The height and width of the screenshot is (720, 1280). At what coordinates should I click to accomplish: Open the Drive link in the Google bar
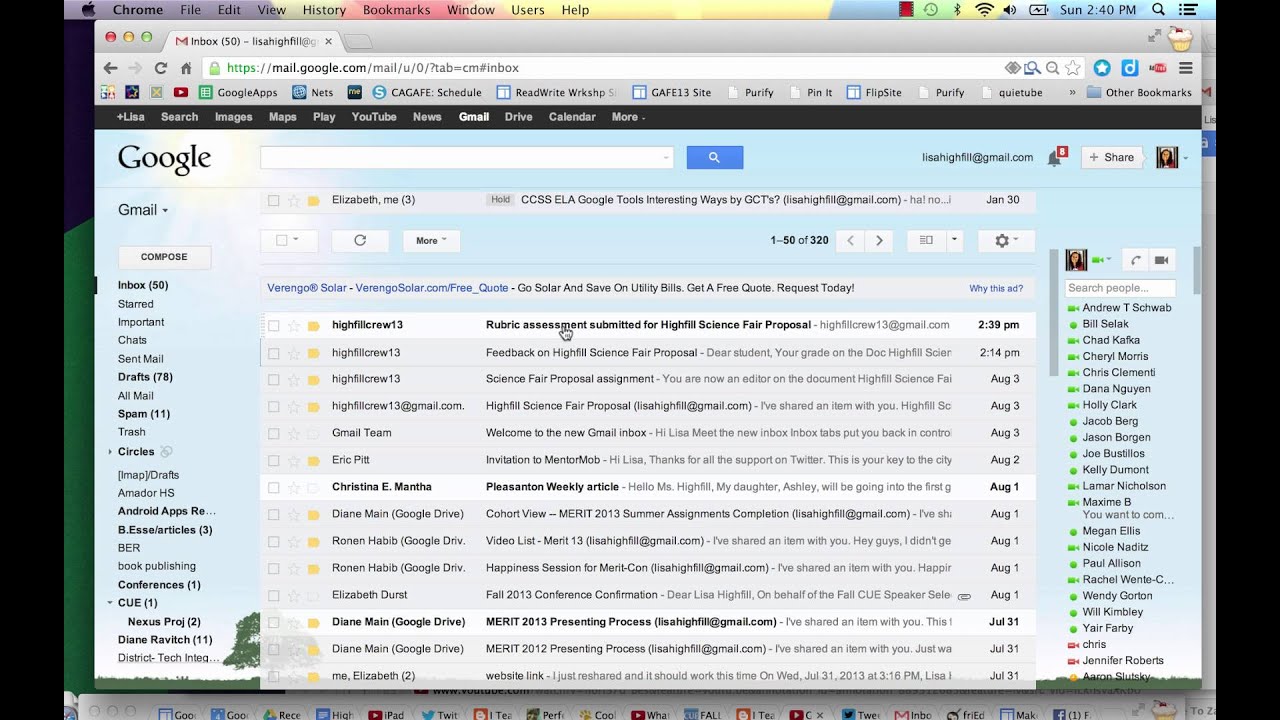pyautogui.click(x=518, y=117)
